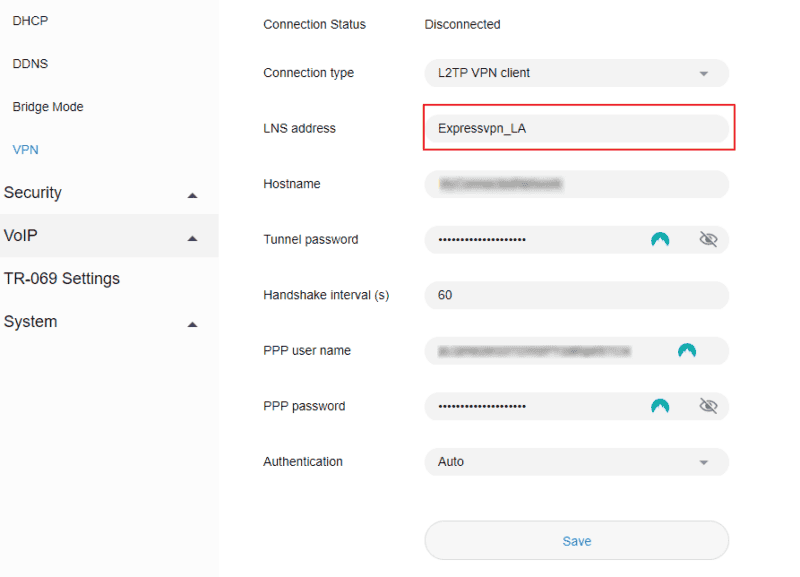The width and height of the screenshot is (800, 577).
Task: Open the Bridge Mode page
Action: pos(48,107)
